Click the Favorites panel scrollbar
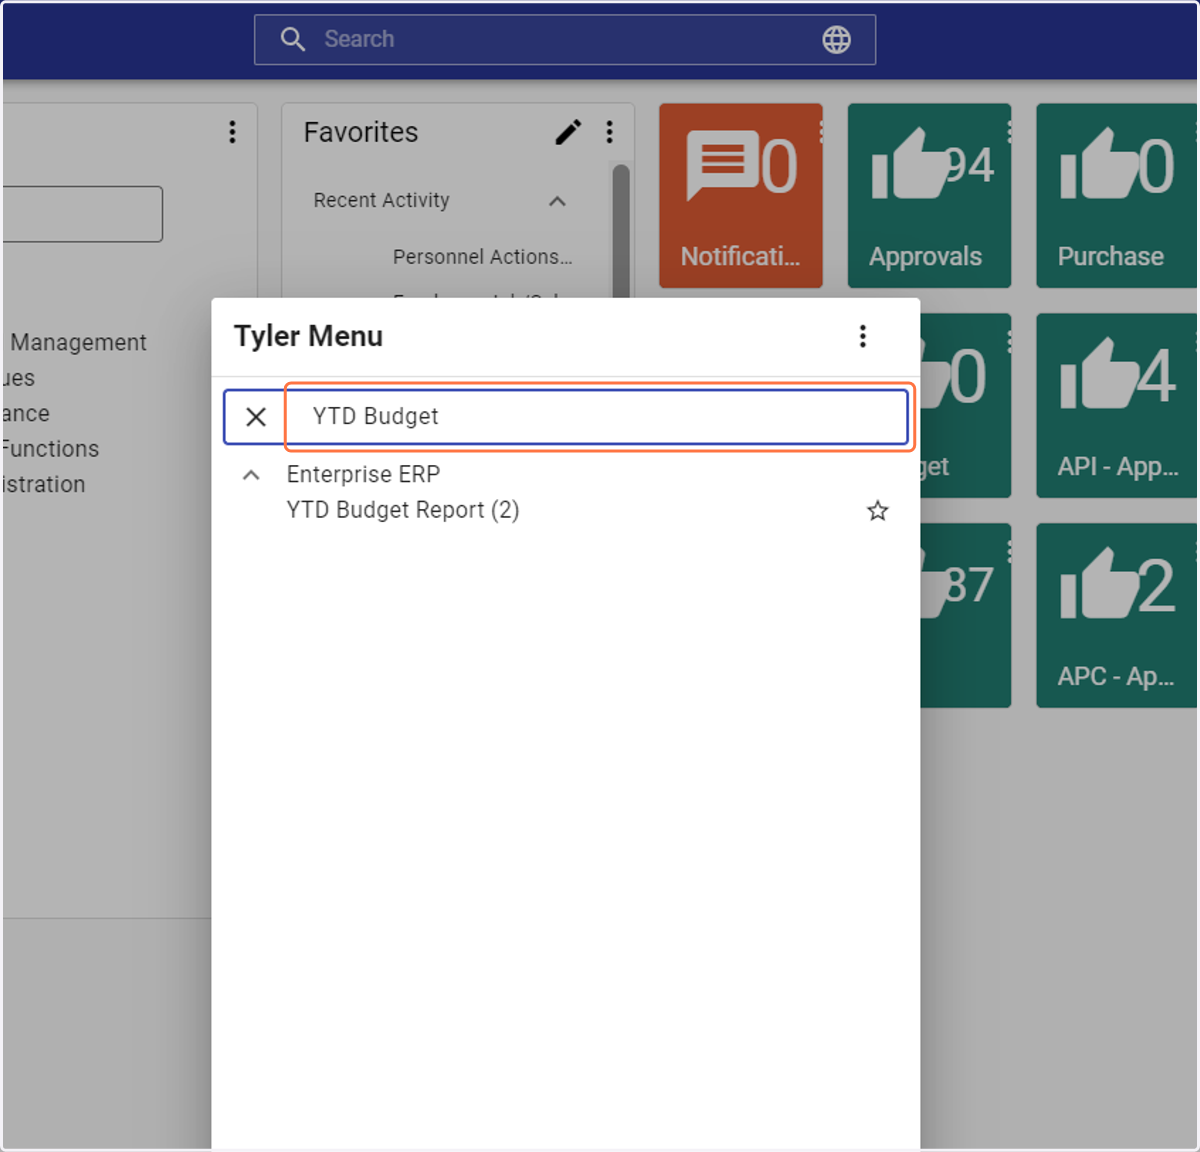This screenshot has height=1152, width=1200. (621, 231)
